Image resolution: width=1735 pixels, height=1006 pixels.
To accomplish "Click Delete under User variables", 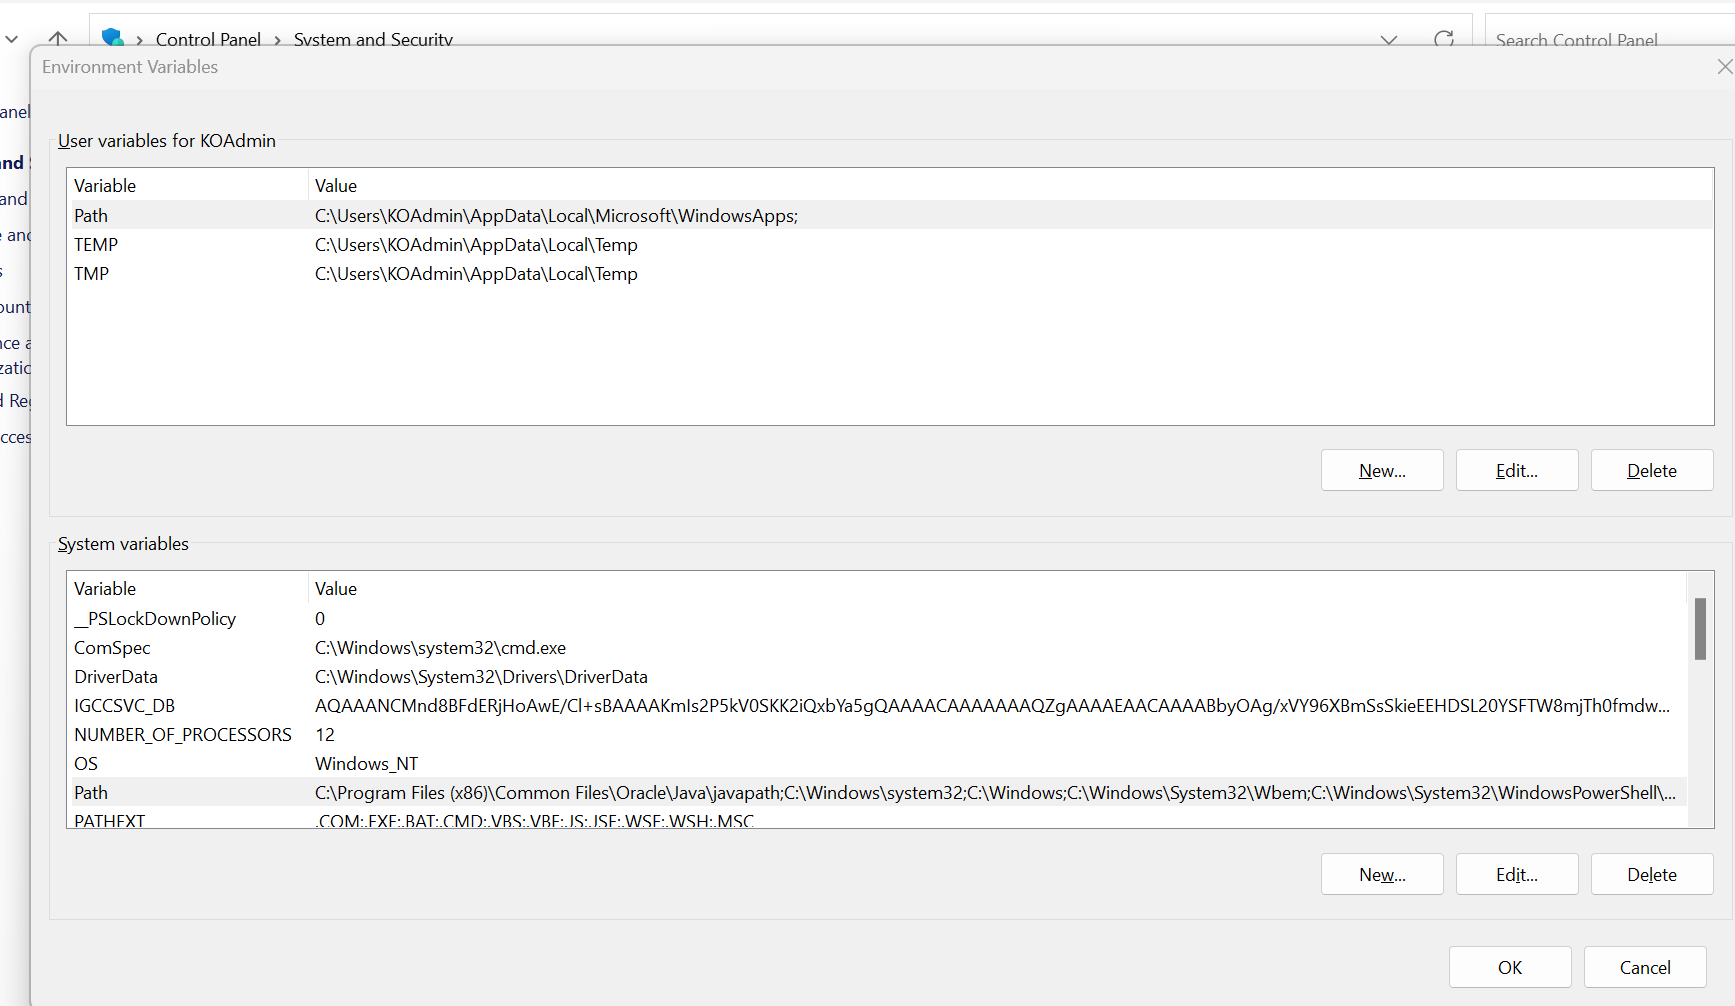I will [1651, 471].
